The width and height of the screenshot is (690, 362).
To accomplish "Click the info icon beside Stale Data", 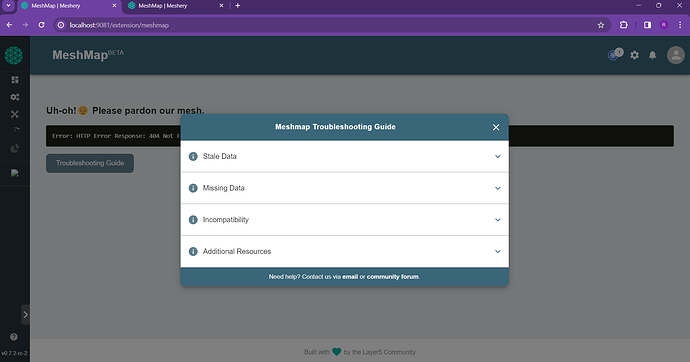I will [x=193, y=156].
